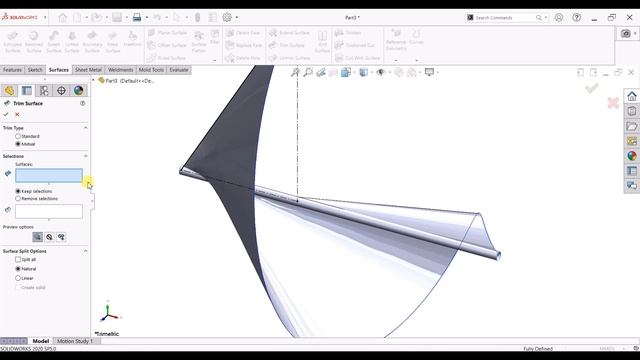Confirm with the viewport corner green checkmark
This screenshot has height=360, width=640.
click(592, 88)
